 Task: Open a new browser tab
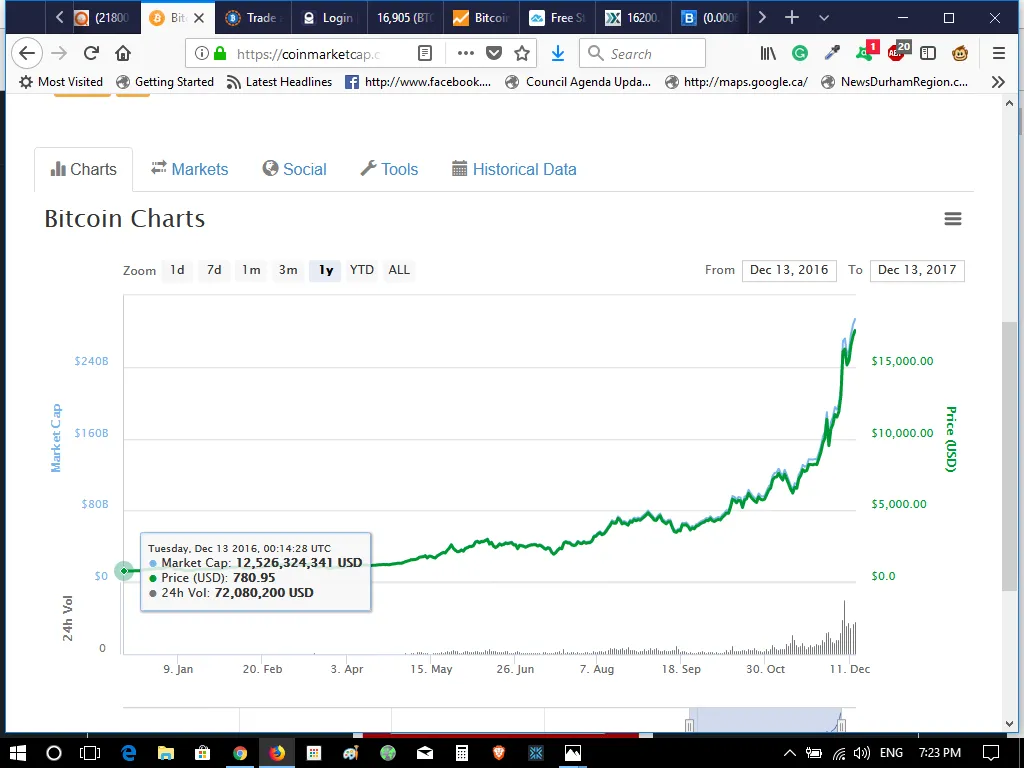coord(792,18)
